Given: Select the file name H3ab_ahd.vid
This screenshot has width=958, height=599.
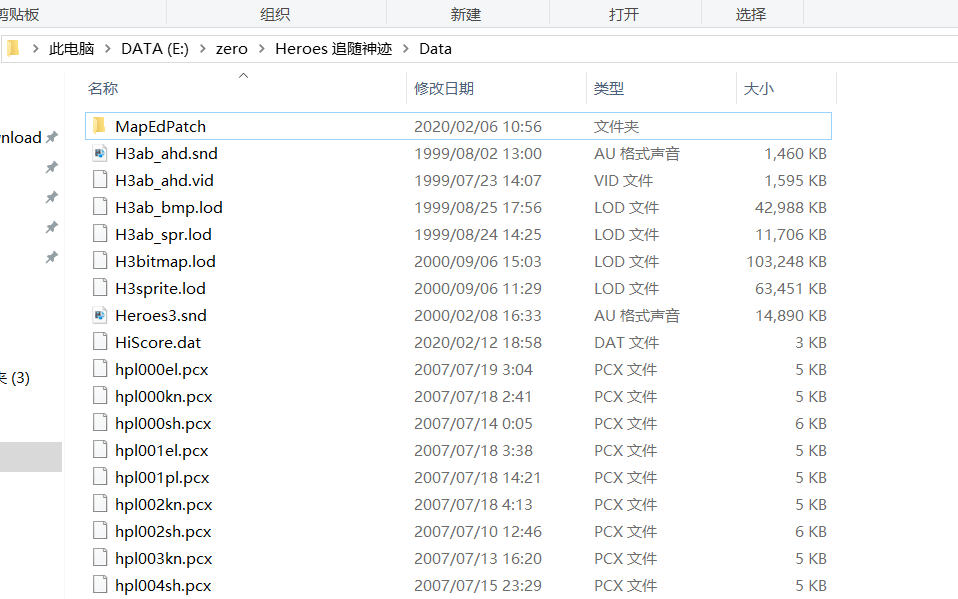Looking at the screenshot, I should click(x=164, y=180).
